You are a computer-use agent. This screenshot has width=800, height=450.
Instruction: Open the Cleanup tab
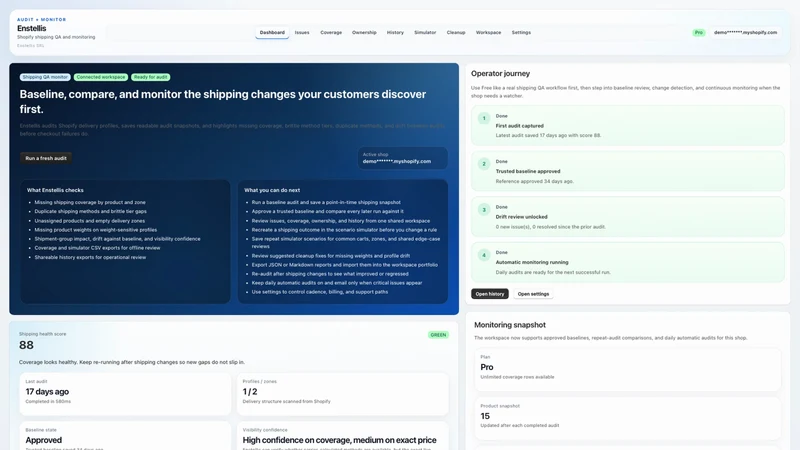pos(456,33)
